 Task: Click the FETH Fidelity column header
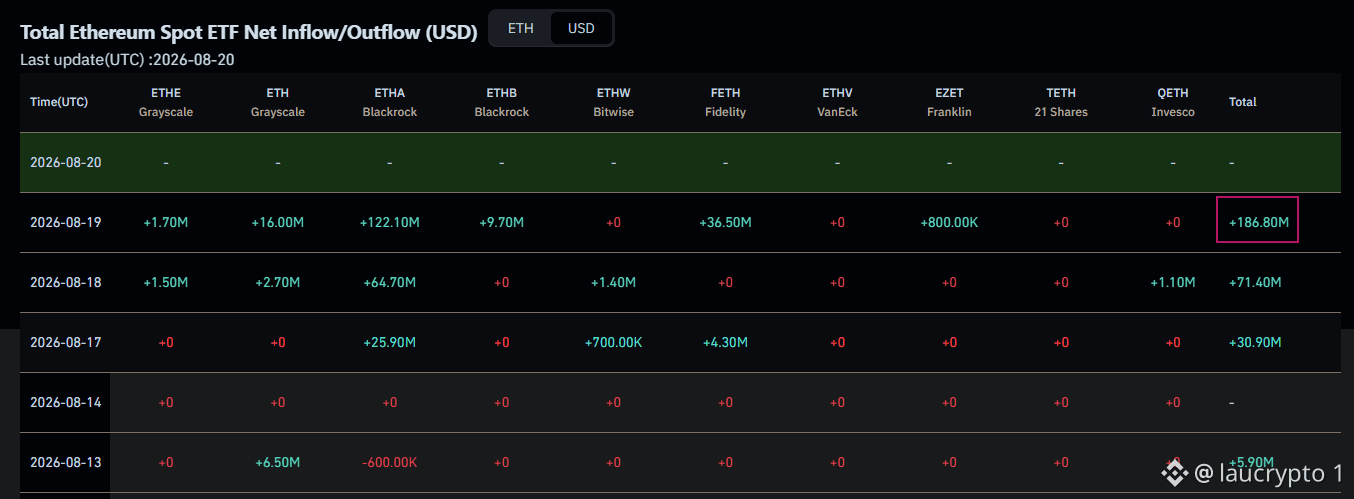click(x=725, y=102)
